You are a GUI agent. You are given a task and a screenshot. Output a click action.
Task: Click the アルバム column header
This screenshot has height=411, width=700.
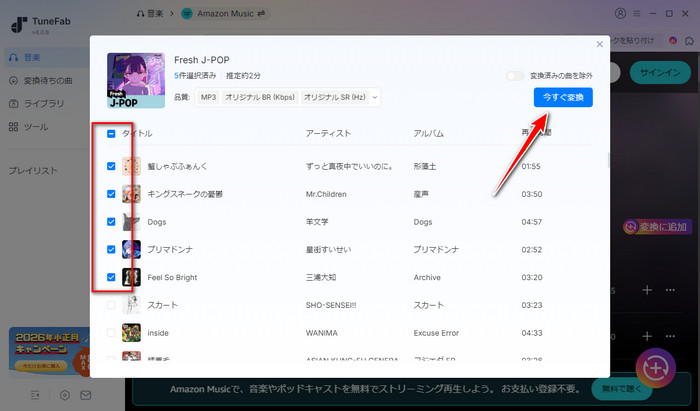pos(428,133)
